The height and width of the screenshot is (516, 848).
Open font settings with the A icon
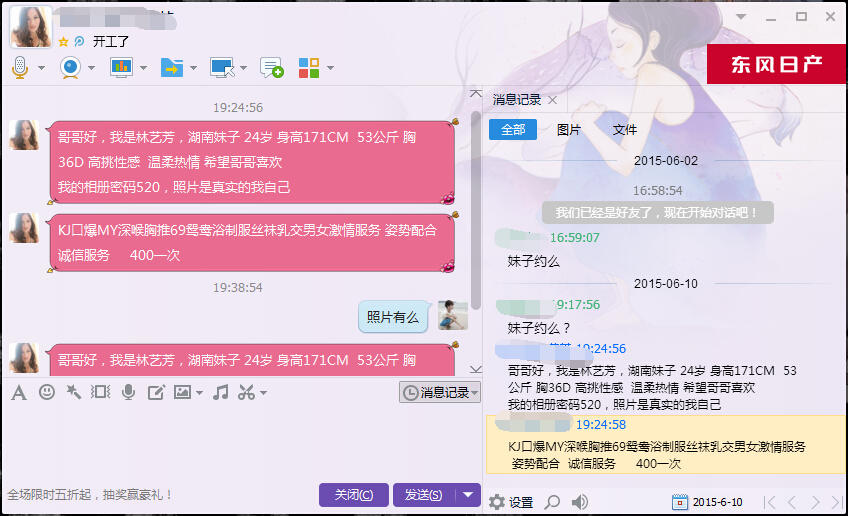point(19,393)
